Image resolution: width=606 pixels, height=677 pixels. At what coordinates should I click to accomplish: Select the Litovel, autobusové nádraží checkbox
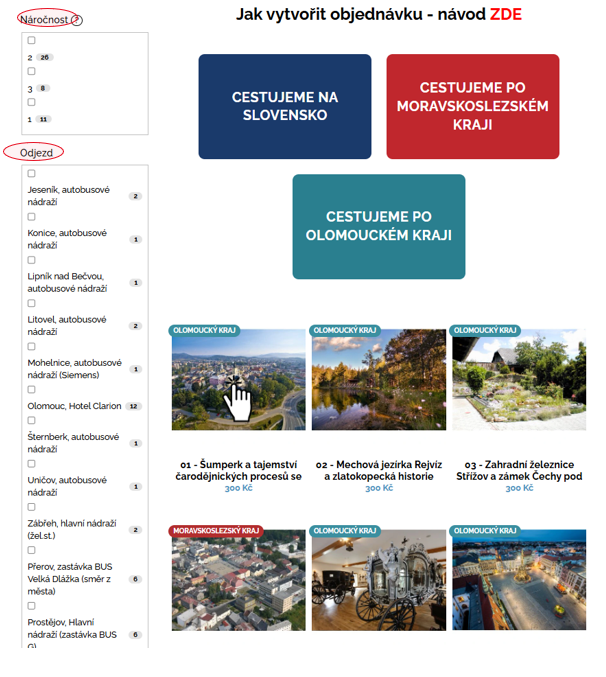[x=32, y=303]
